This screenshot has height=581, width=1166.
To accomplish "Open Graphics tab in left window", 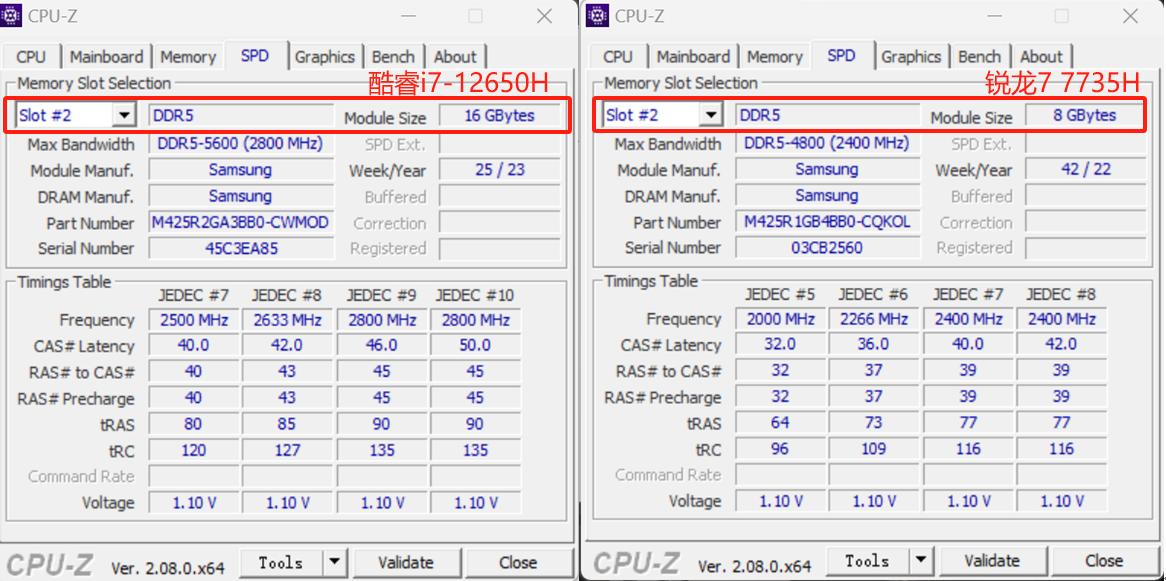I will tap(325, 57).
